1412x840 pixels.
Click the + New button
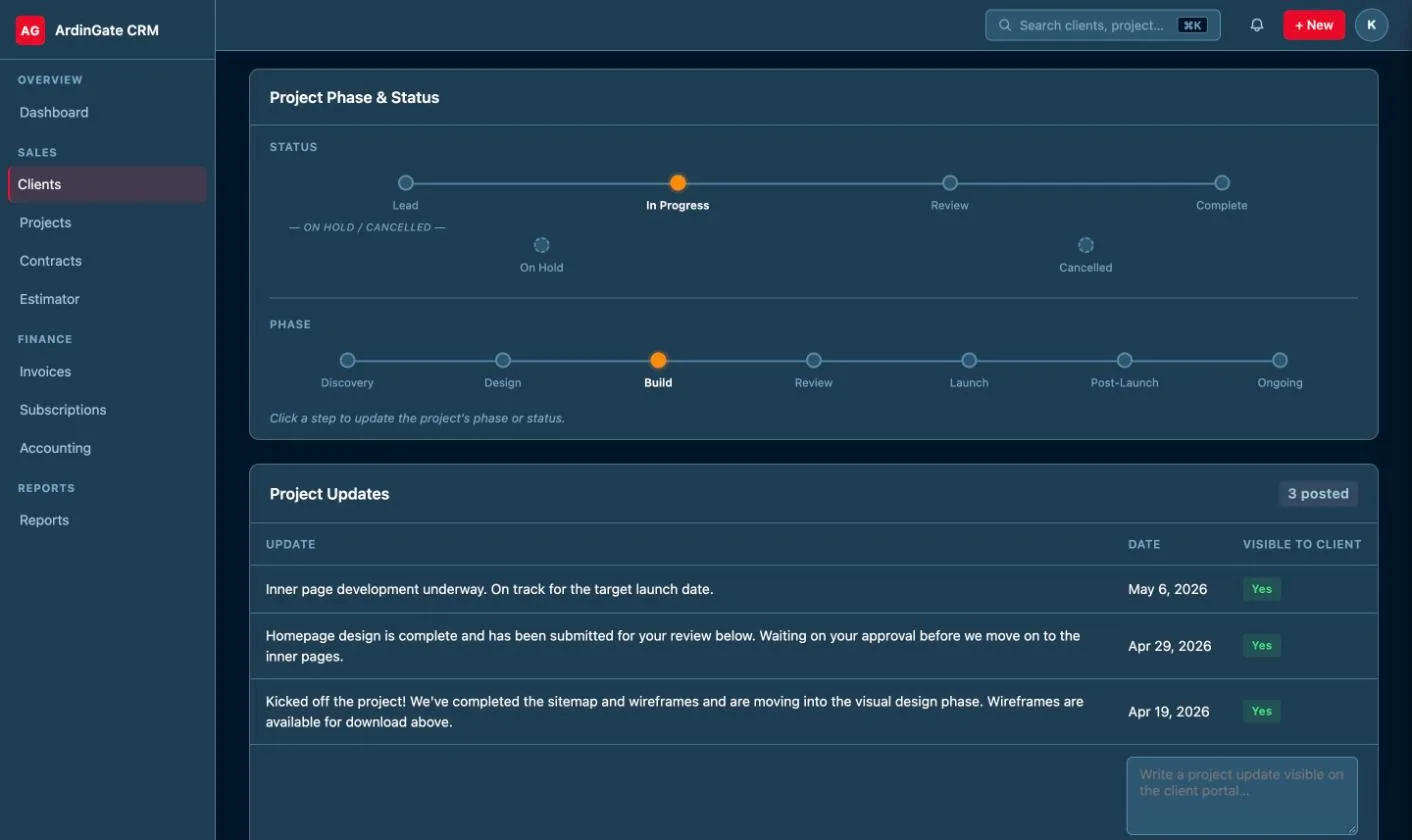(1314, 25)
